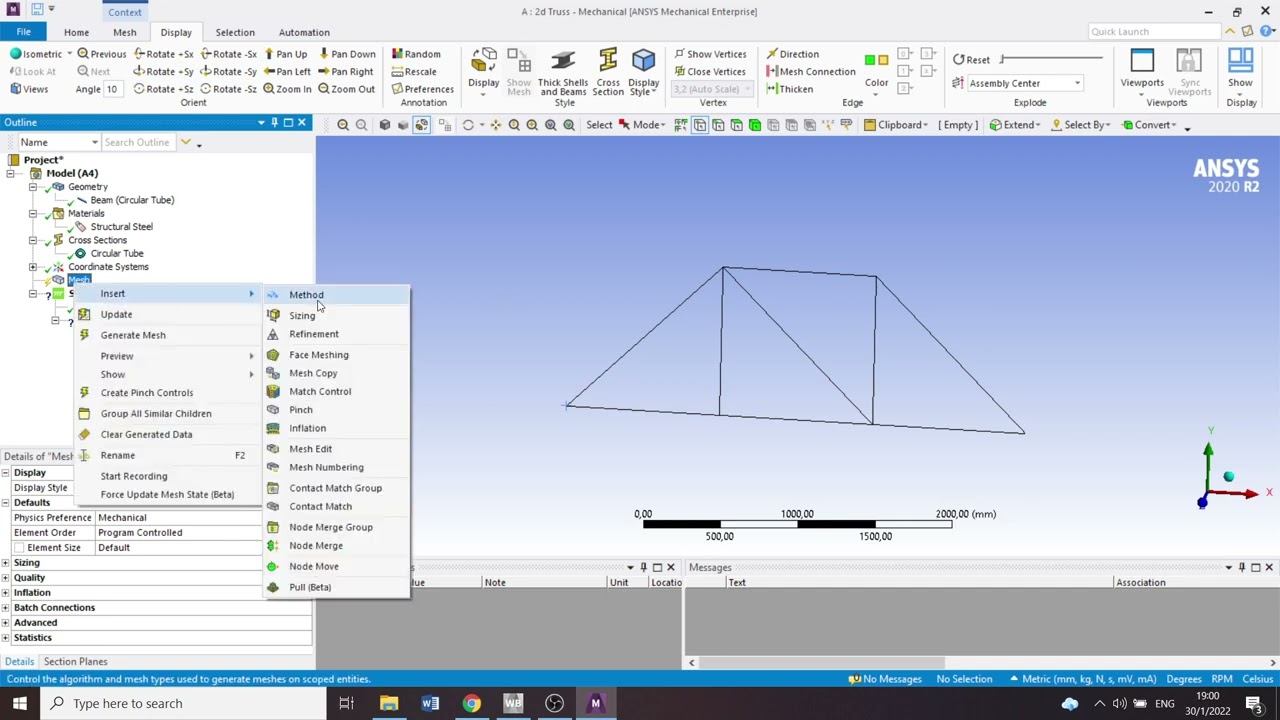
Task: Click Rescale annotation
Action: pyautogui.click(x=414, y=72)
